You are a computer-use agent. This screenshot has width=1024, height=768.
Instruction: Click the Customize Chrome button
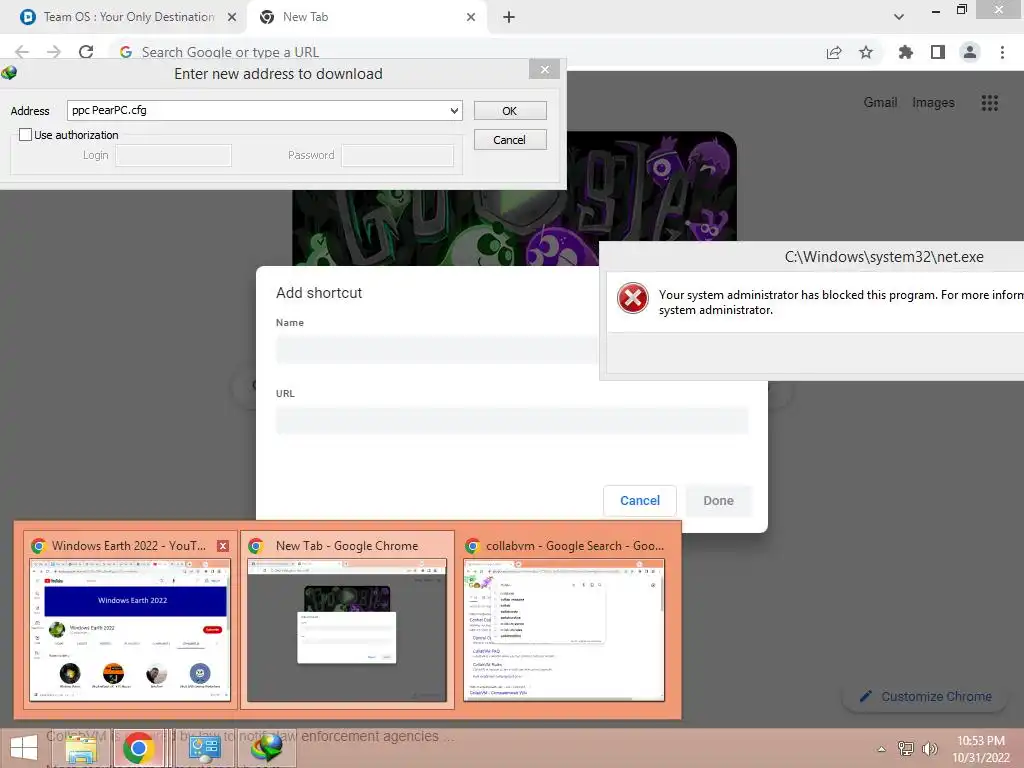pos(927,697)
